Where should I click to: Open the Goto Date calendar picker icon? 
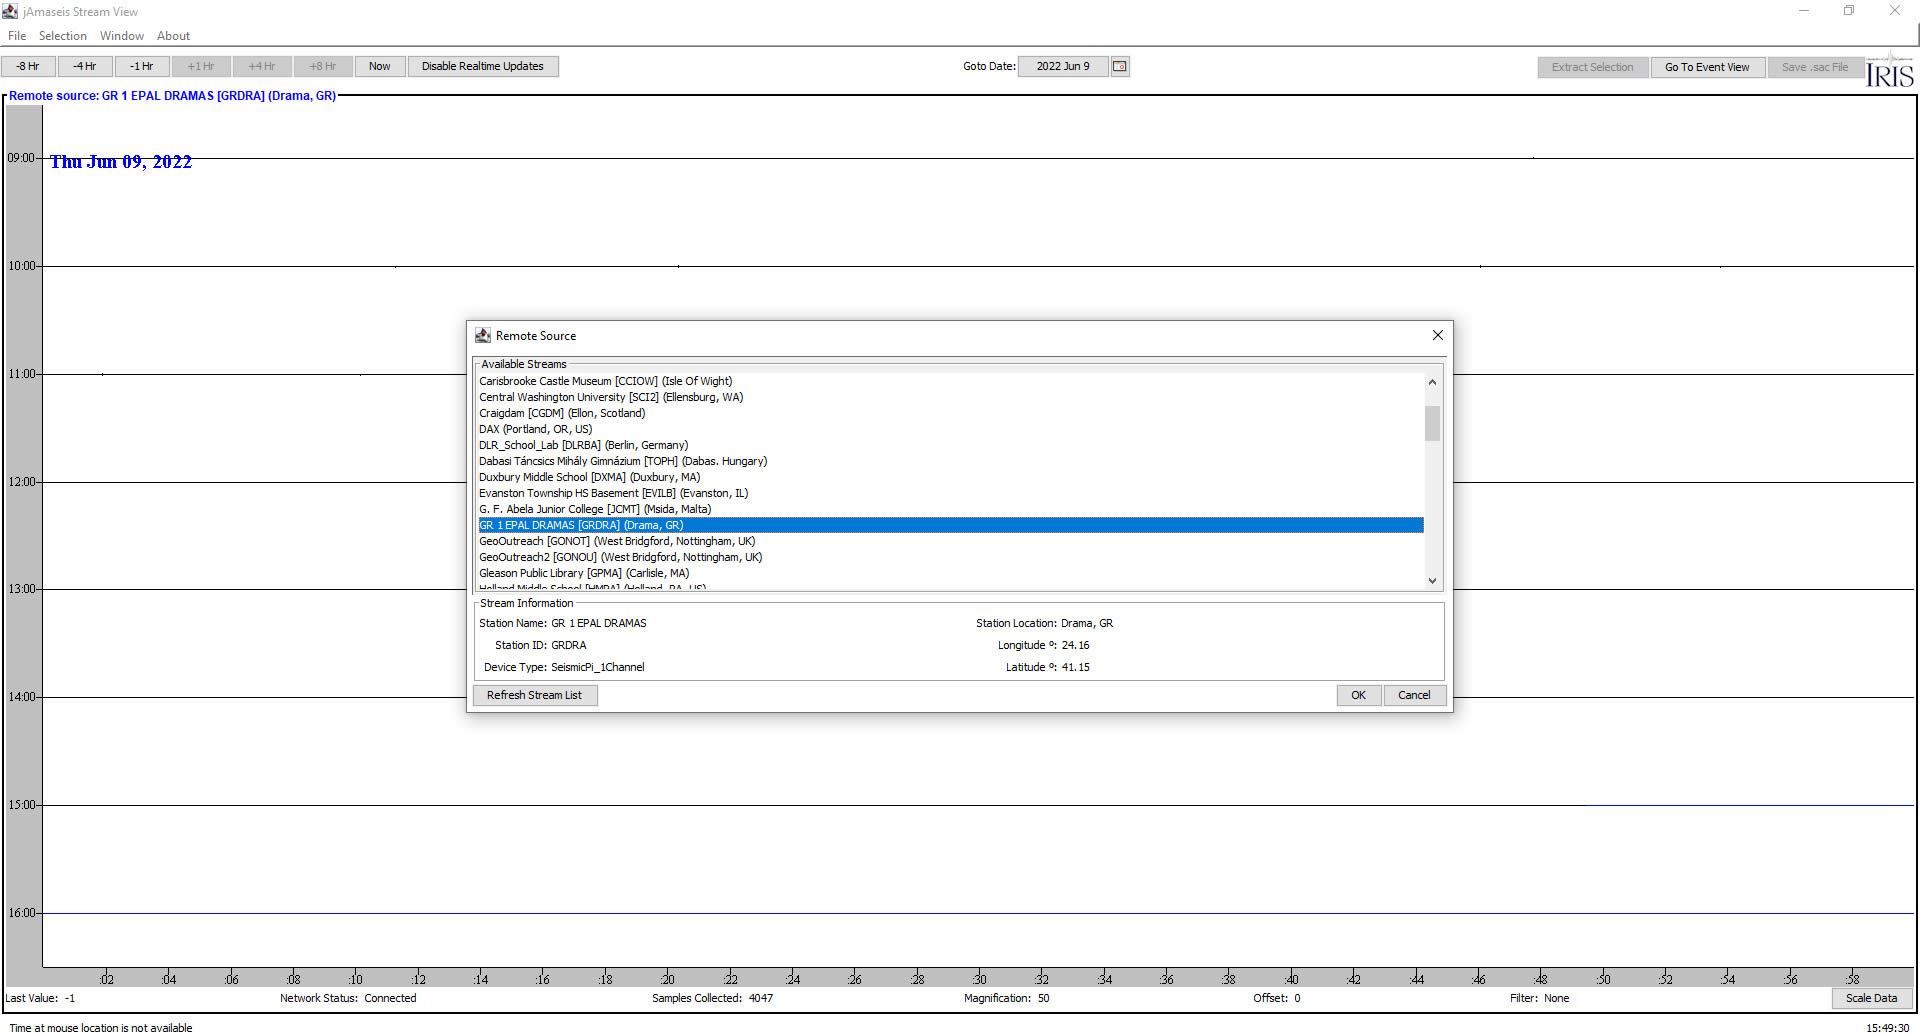point(1120,67)
